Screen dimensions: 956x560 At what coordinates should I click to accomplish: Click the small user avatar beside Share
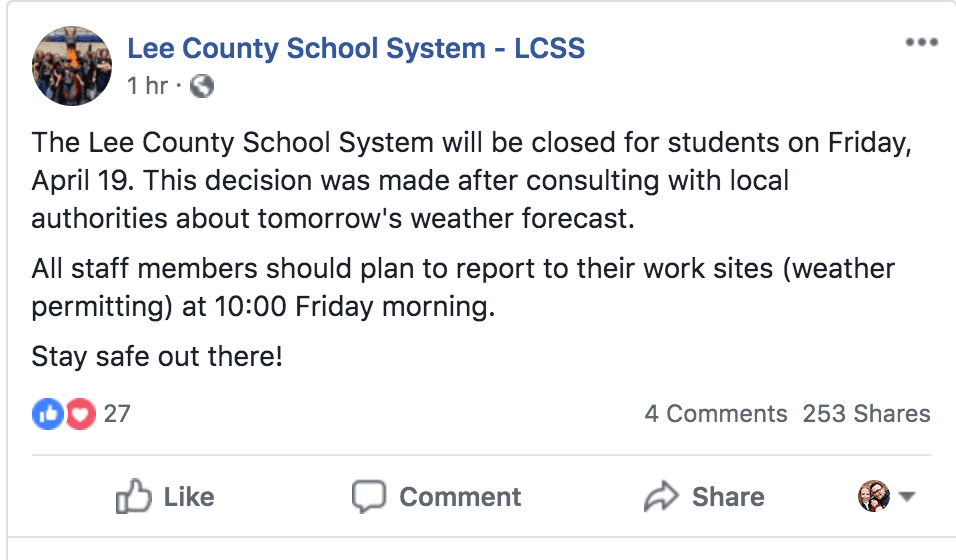[x=874, y=496]
